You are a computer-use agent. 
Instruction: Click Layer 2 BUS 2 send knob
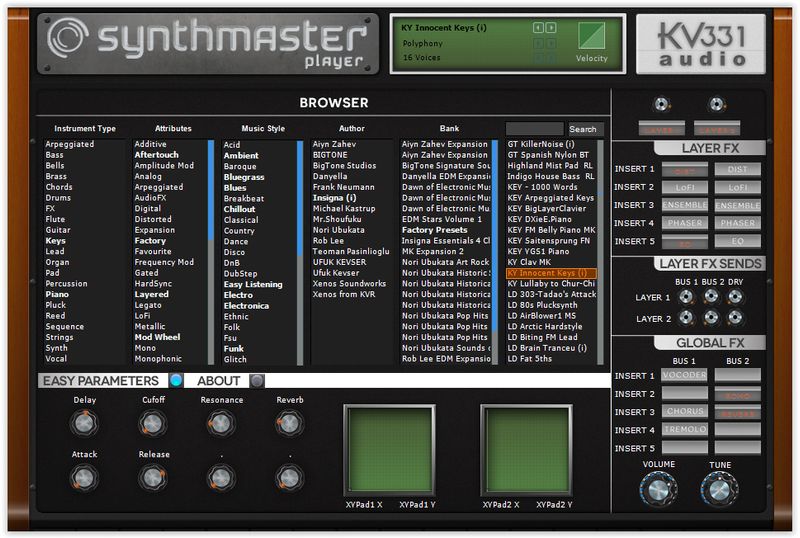click(711, 317)
